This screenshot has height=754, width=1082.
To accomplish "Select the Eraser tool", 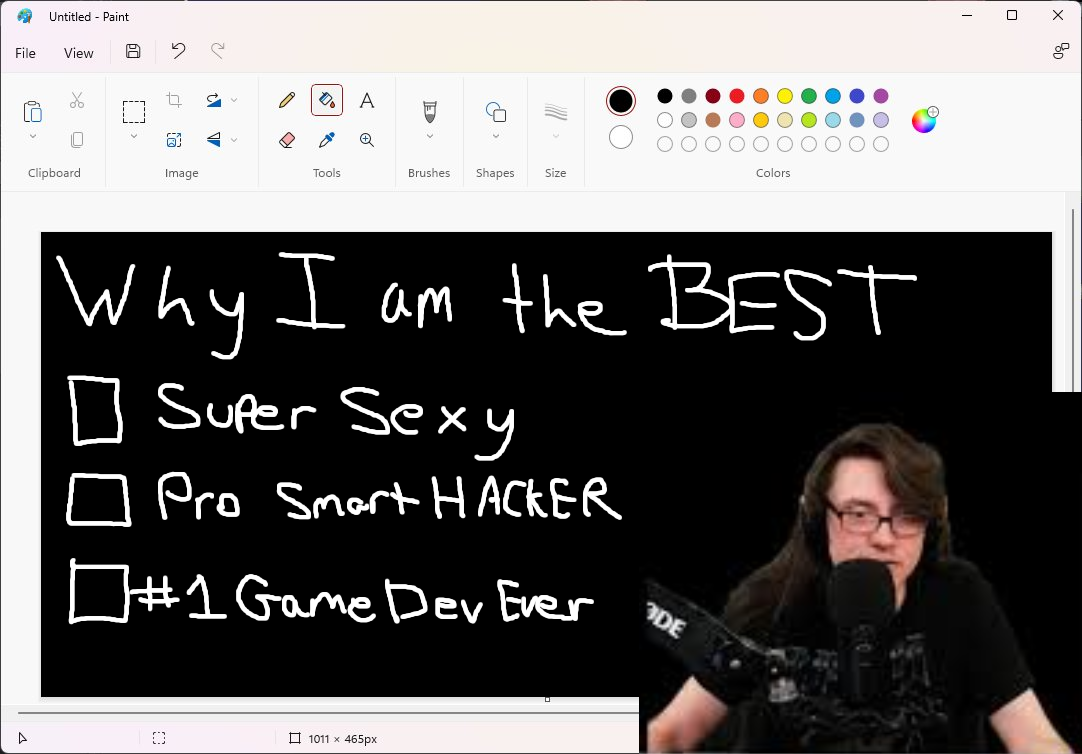I will [287, 140].
